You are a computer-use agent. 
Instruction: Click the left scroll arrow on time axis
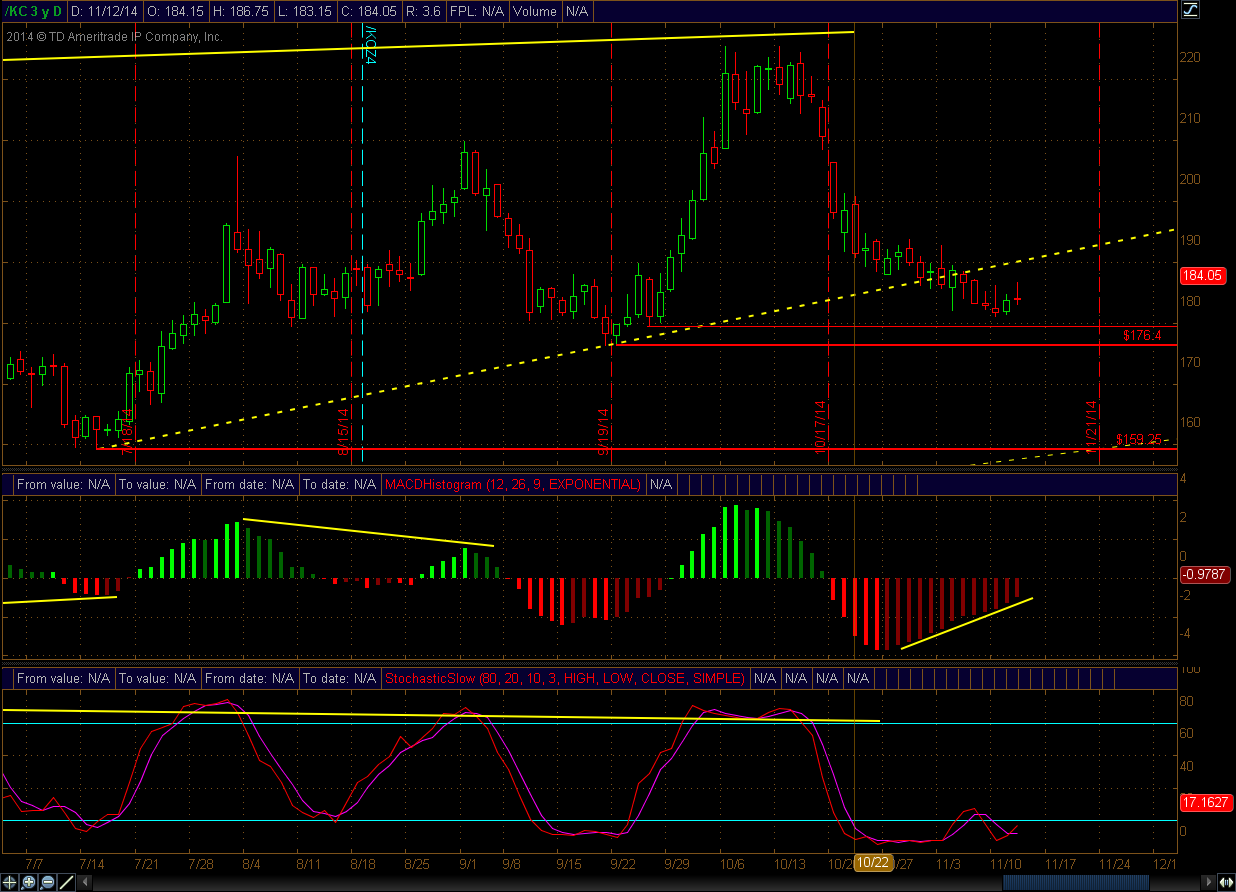coord(84,882)
